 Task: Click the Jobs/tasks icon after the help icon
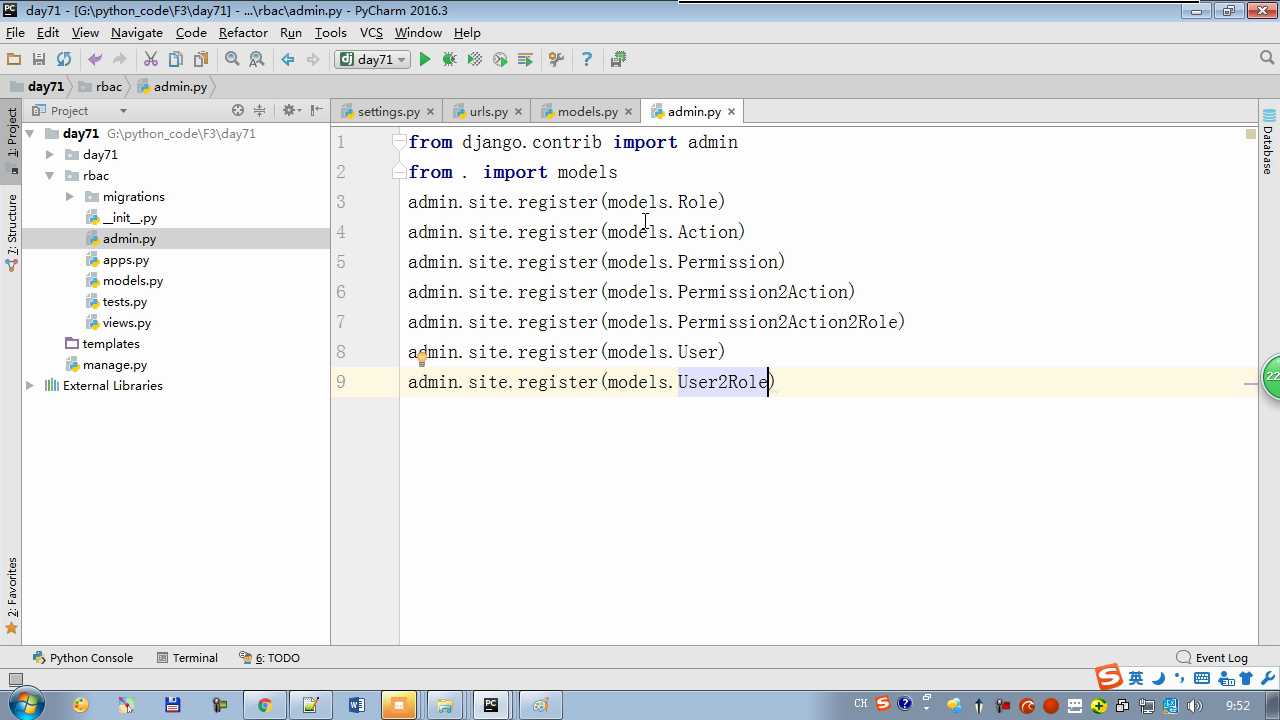tap(618, 60)
